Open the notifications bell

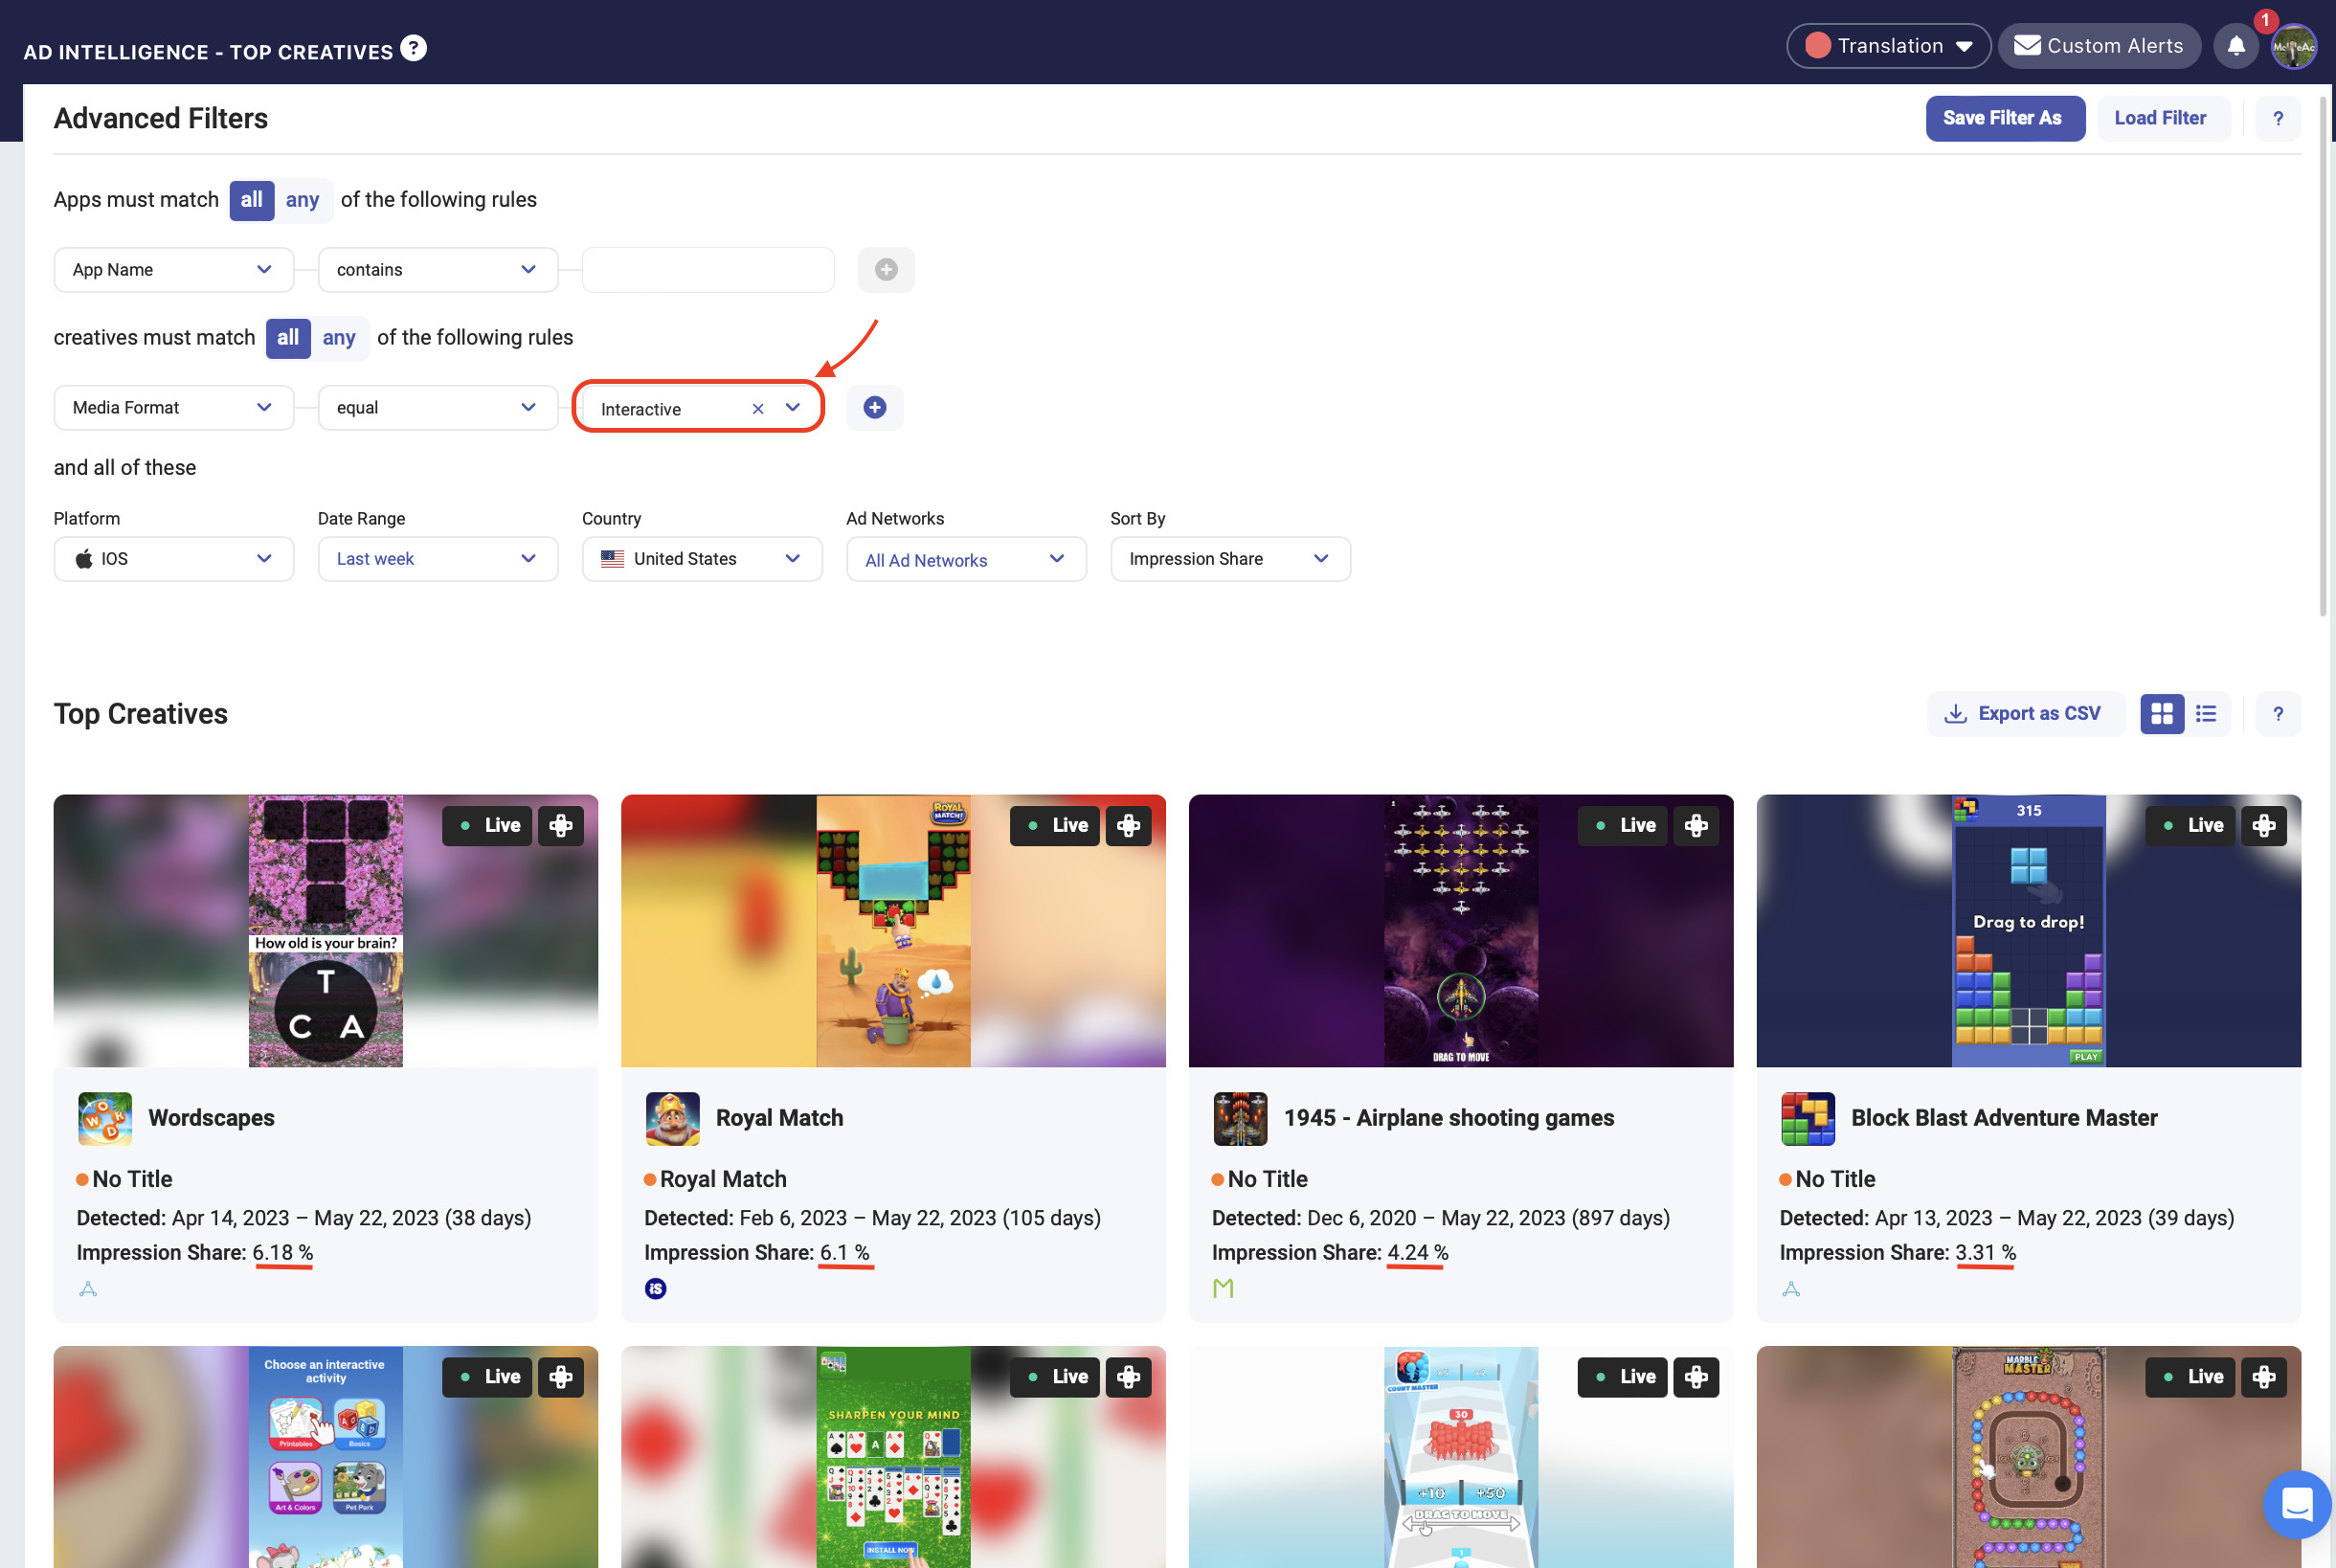pos(2236,46)
